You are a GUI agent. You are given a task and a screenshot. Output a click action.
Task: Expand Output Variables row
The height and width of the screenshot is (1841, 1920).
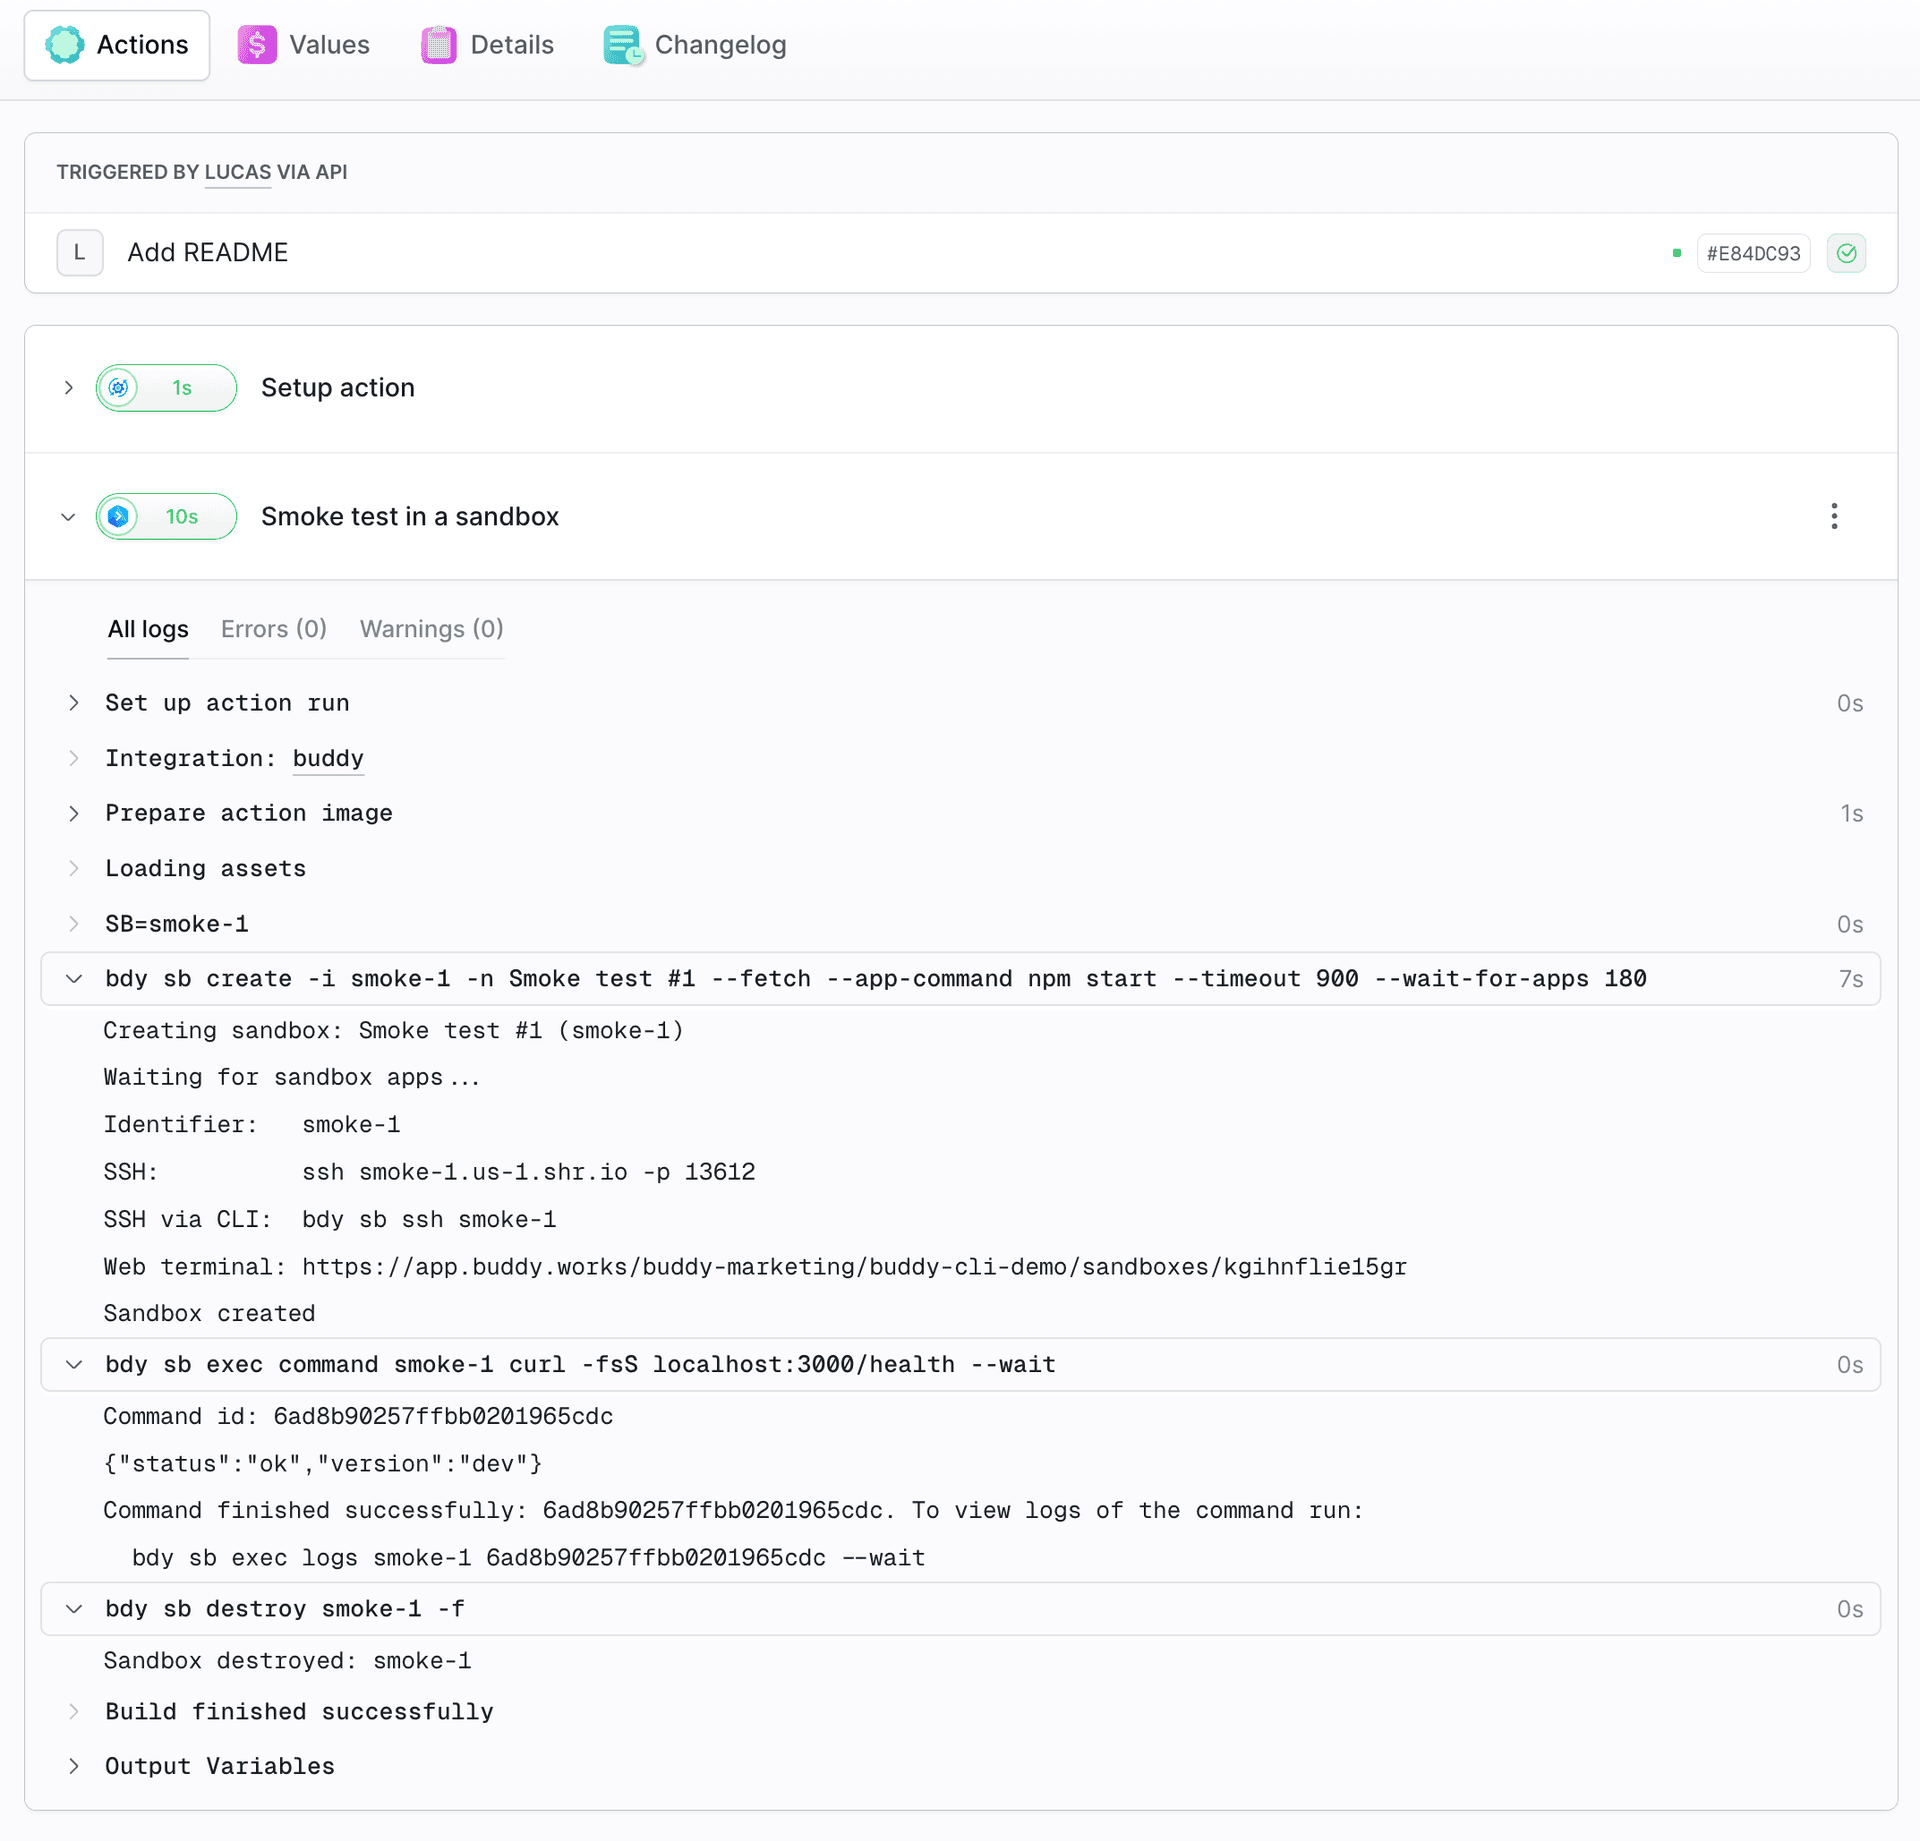click(x=74, y=1767)
